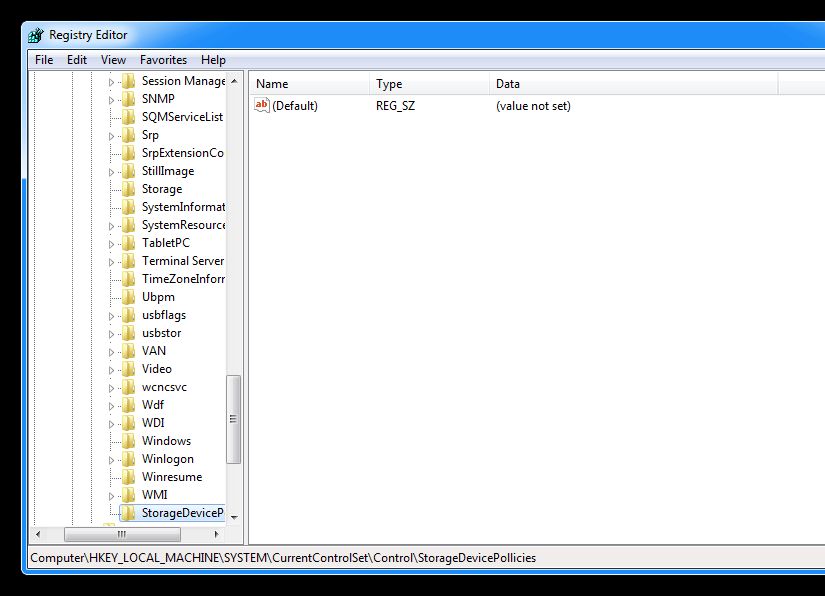Click the WDI folder icon
The width and height of the screenshot is (825, 596).
click(x=128, y=423)
